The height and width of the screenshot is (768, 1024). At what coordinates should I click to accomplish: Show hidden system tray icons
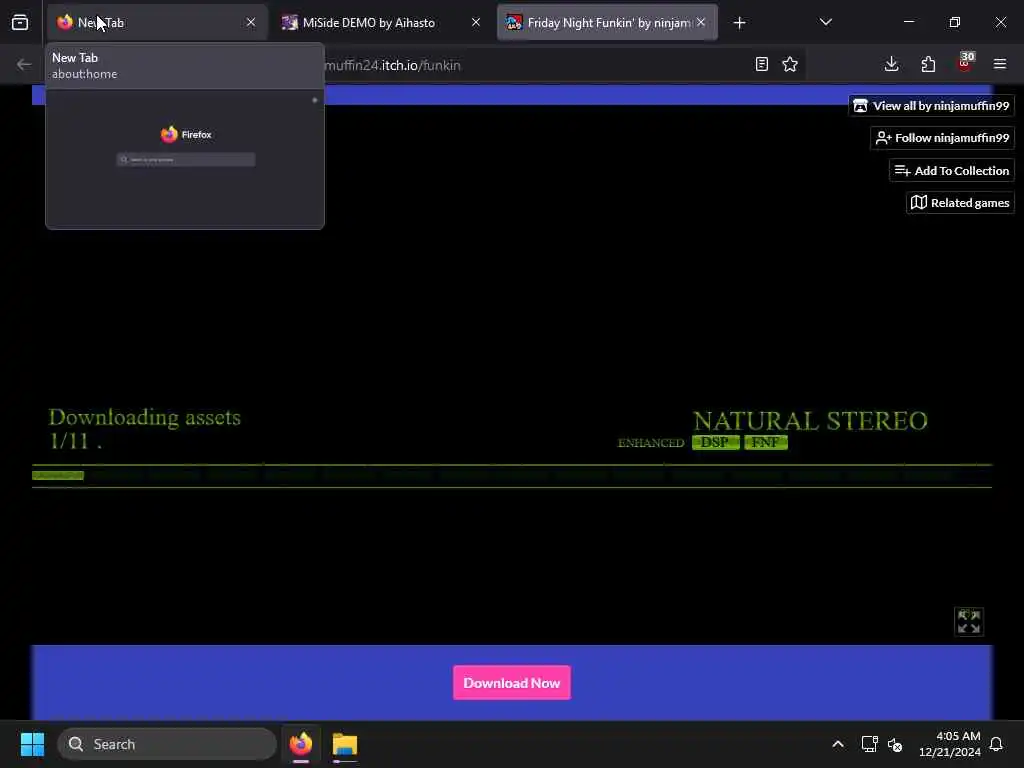(838, 744)
